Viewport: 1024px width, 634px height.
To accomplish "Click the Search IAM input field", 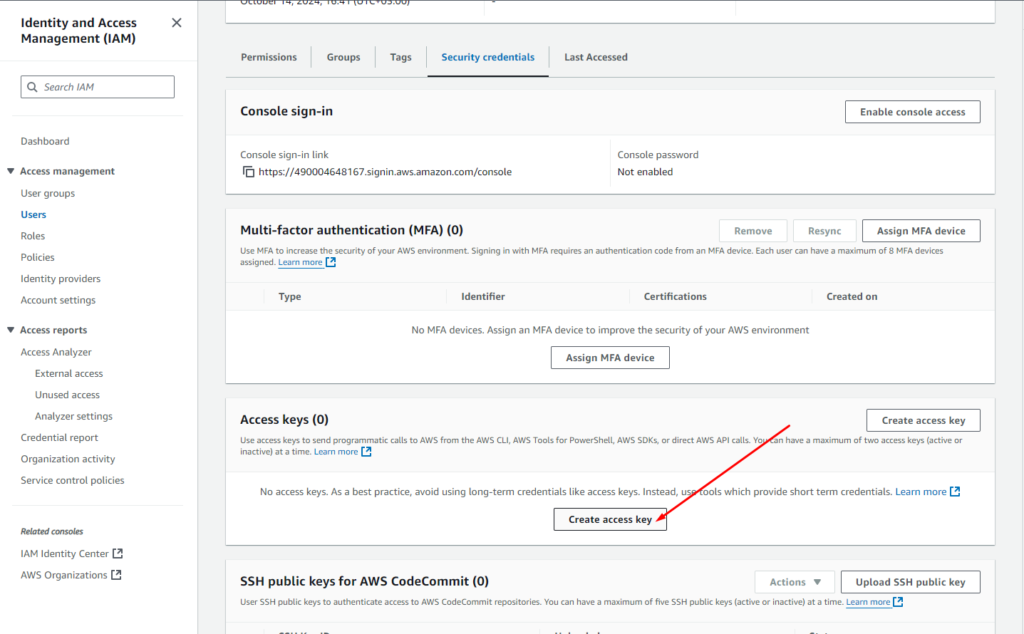I will point(98,87).
